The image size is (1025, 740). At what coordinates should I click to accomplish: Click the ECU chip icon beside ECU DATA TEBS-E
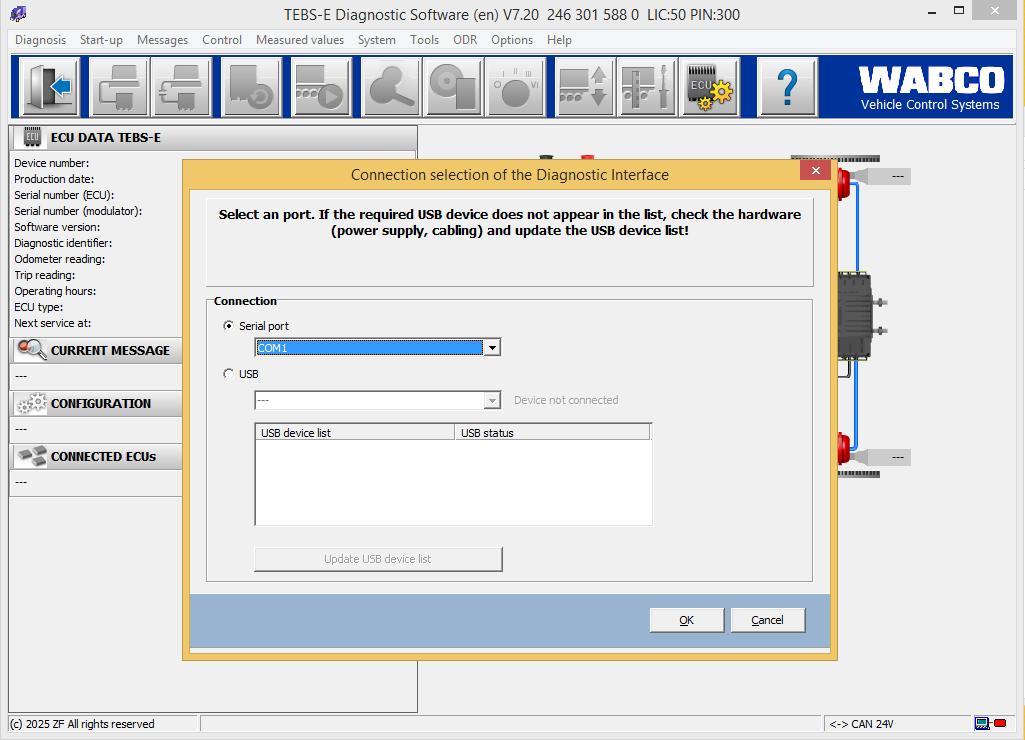(x=32, y=137)
